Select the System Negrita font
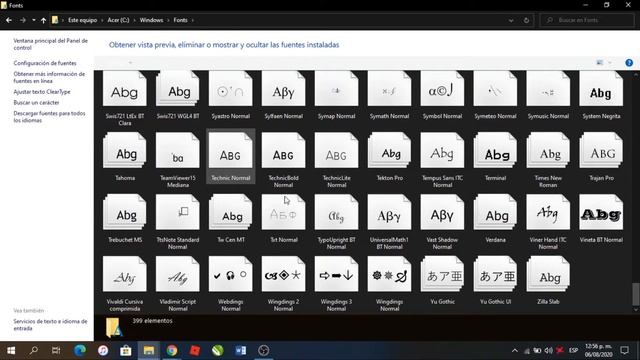 601,96
